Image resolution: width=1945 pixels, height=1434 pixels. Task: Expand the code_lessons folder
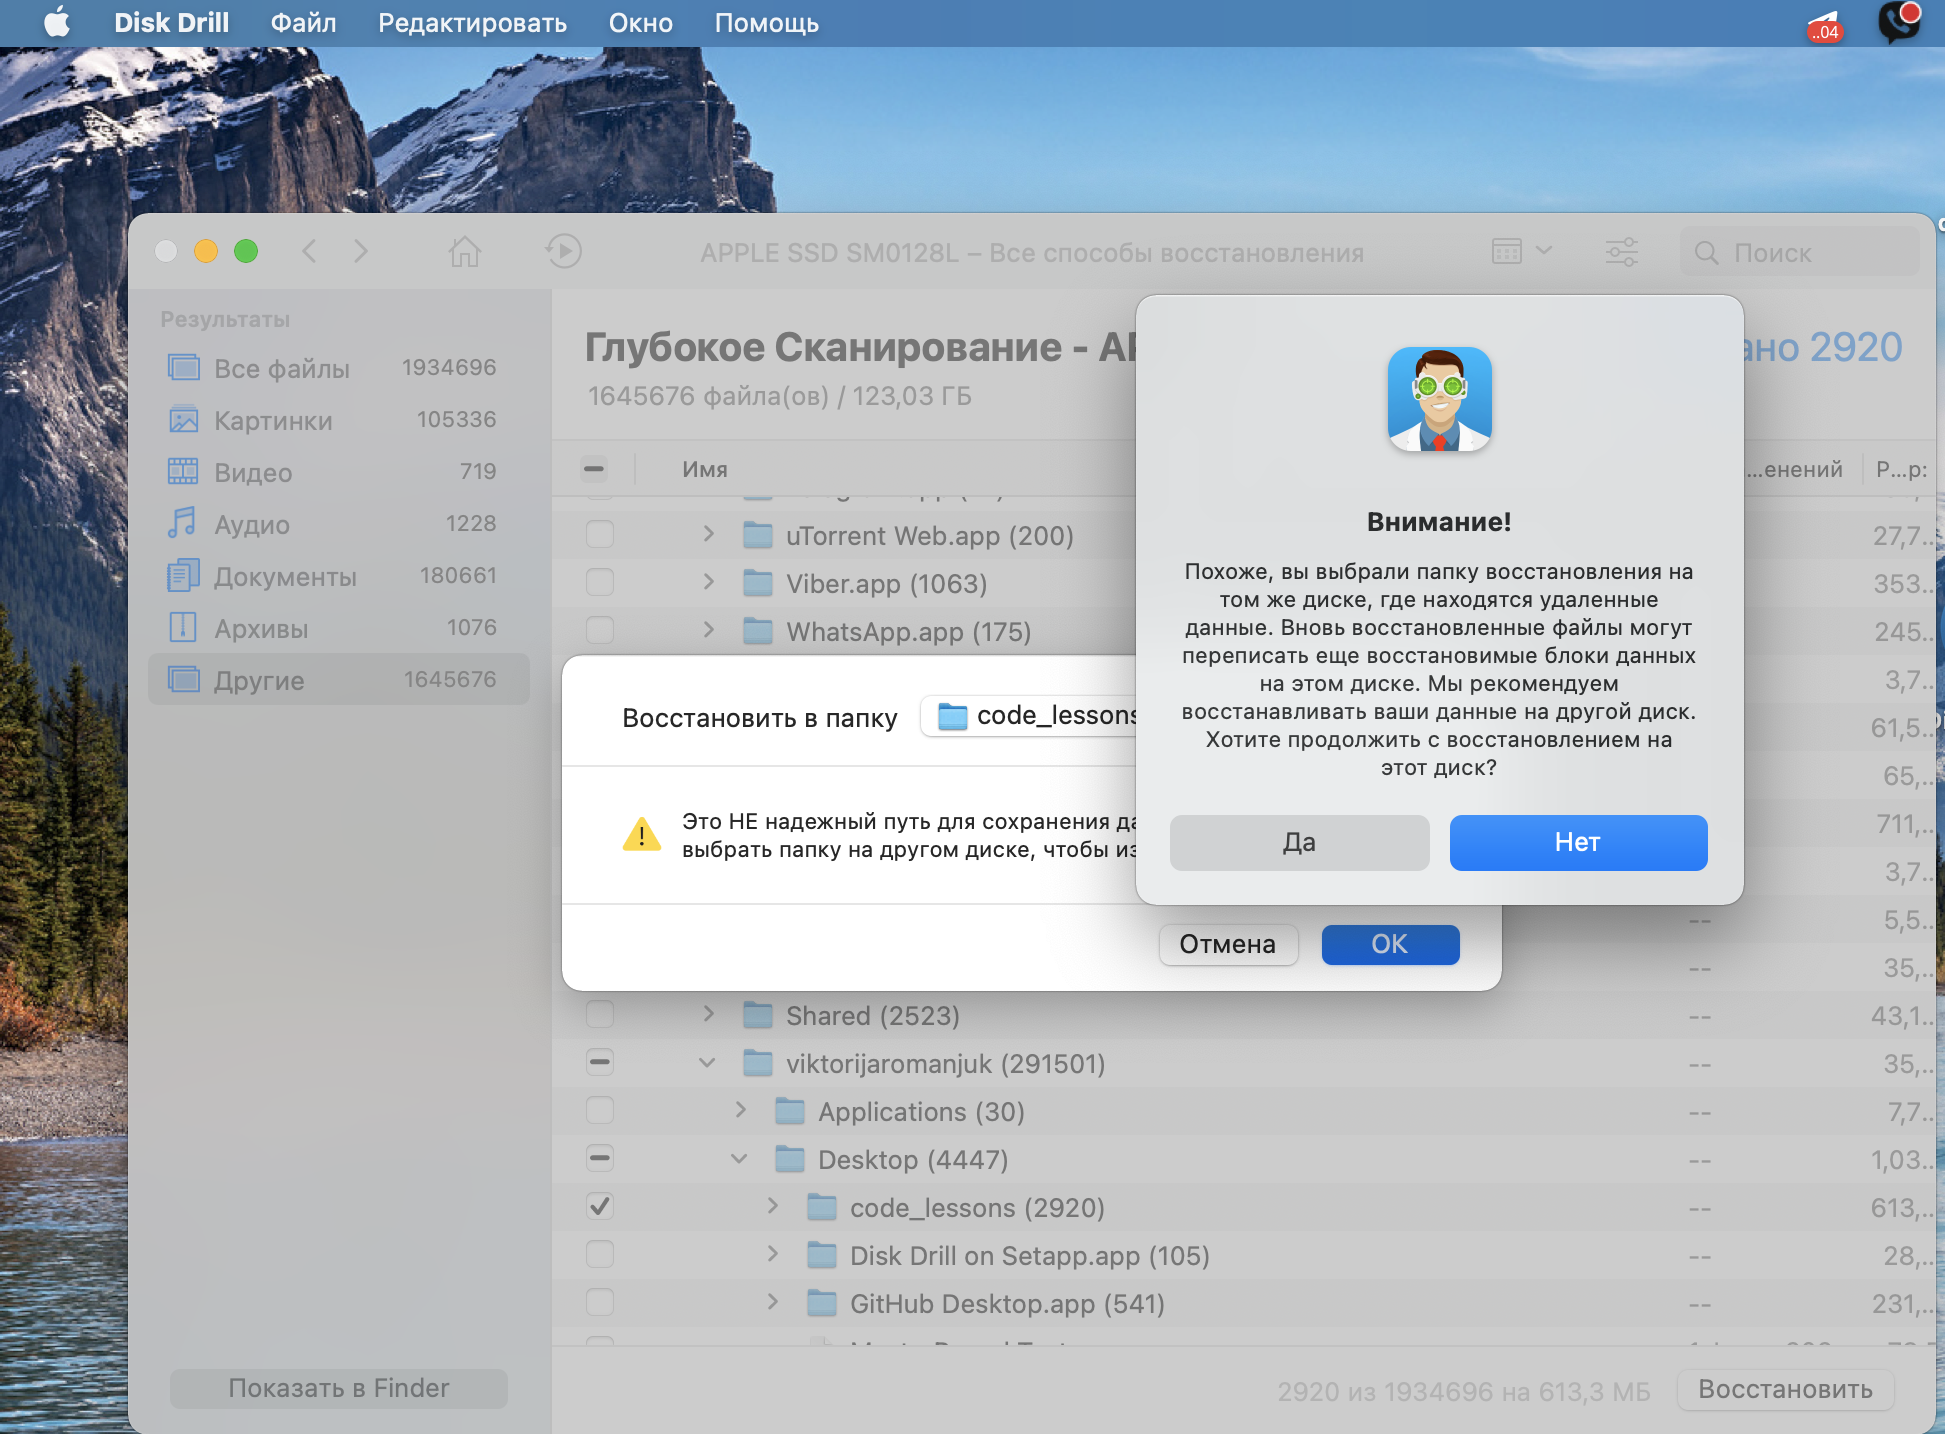tap(772, 1206)
